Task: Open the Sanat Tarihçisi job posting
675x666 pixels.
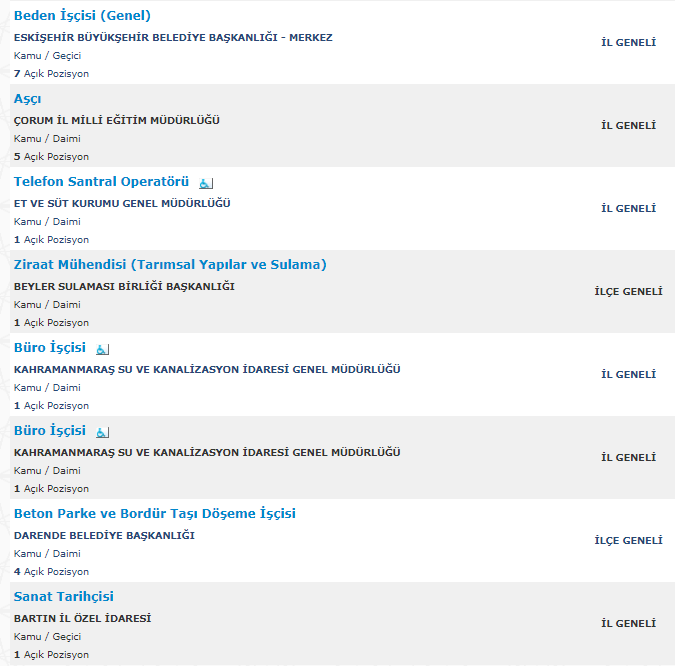Action: tap(64, 597)
